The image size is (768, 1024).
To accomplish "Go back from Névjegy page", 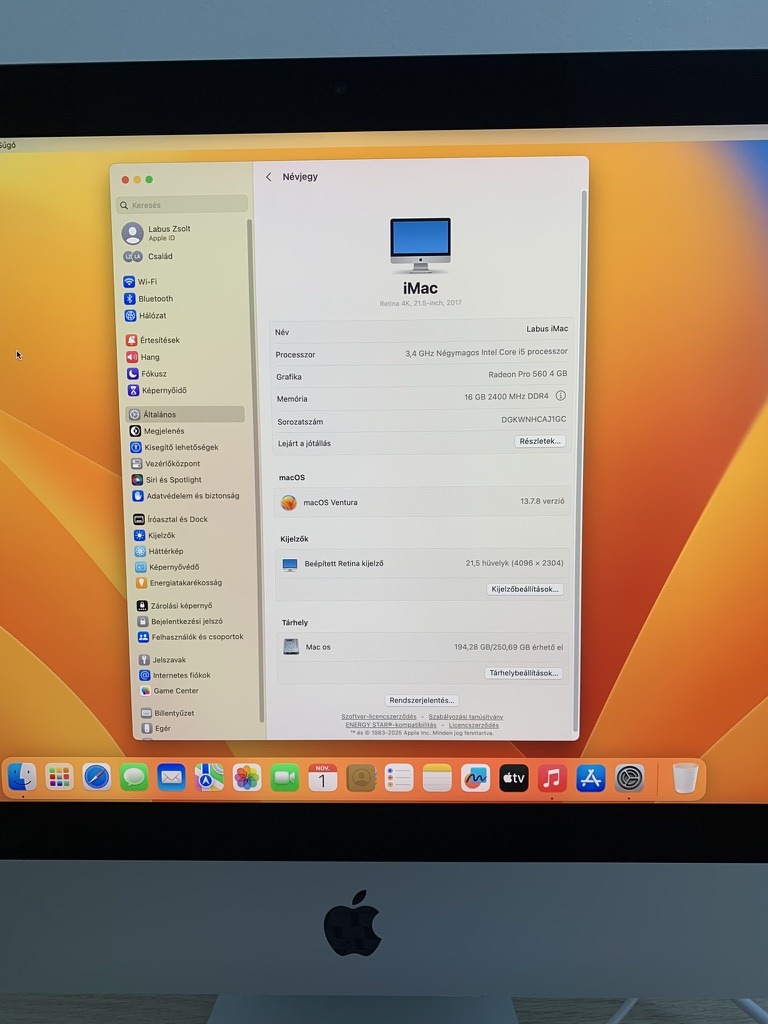I will [268, 177].
